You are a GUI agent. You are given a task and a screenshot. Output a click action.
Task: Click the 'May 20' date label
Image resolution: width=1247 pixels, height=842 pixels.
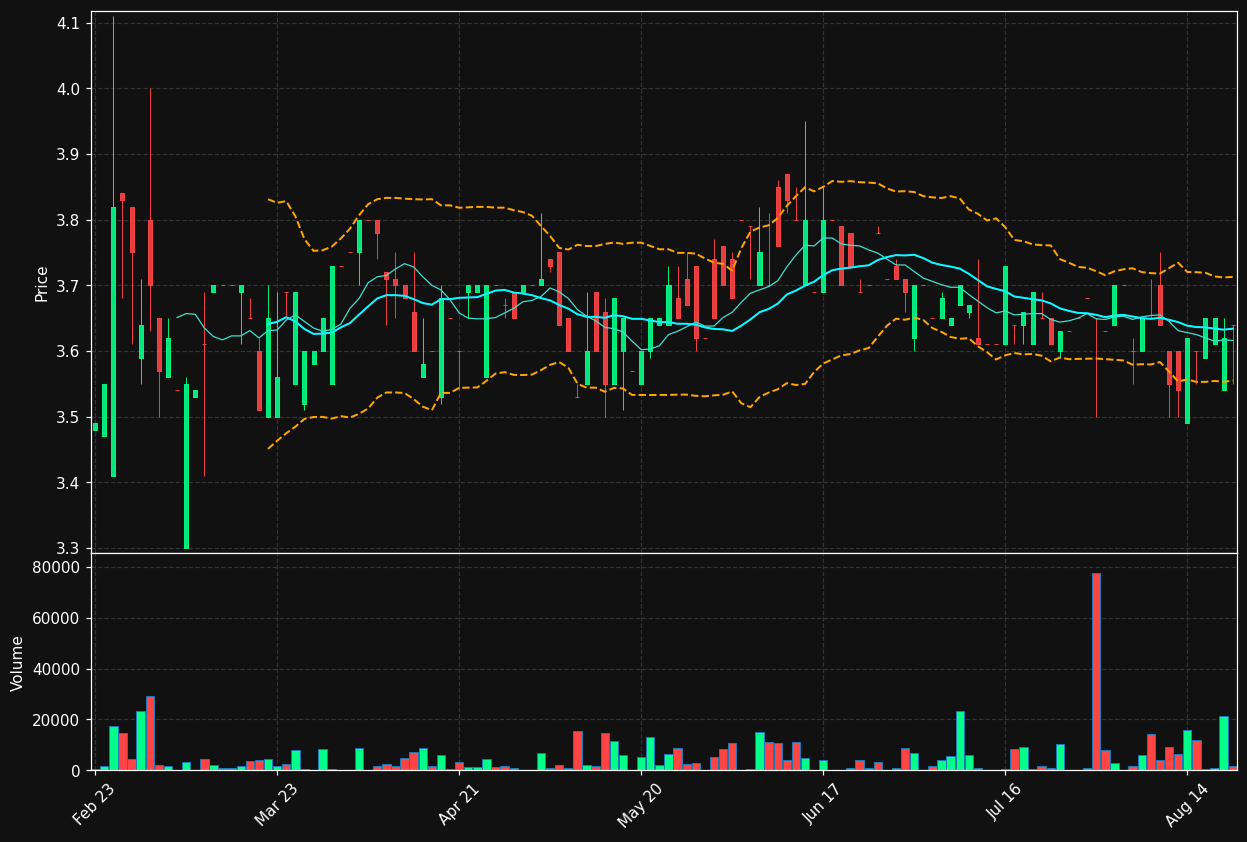click(x=641, y=805)
